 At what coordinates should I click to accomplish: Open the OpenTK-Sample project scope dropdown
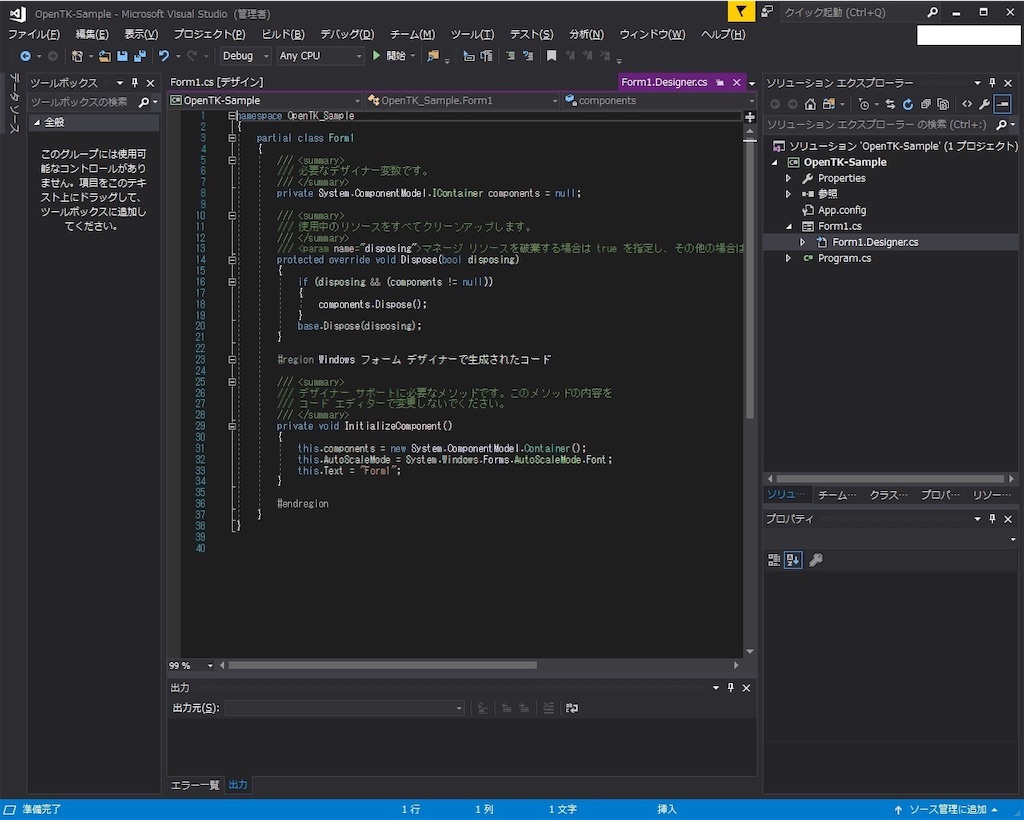(x=264, y=101)
